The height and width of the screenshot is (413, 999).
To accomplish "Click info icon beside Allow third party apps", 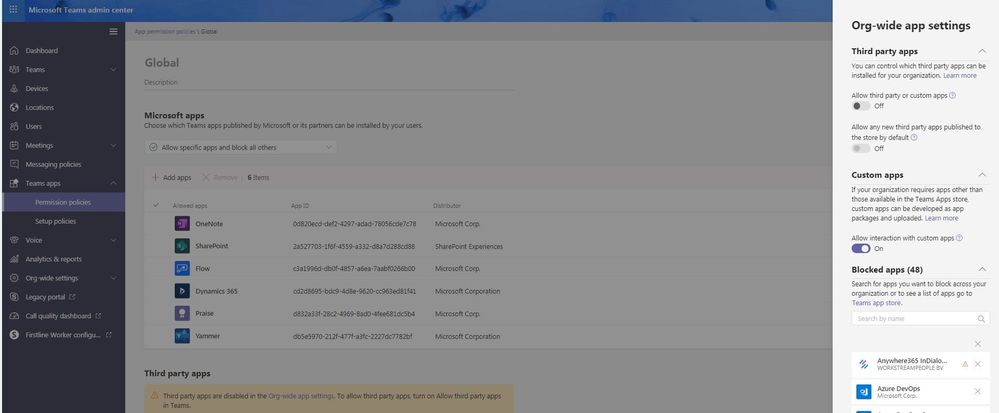I will (952, 95).
